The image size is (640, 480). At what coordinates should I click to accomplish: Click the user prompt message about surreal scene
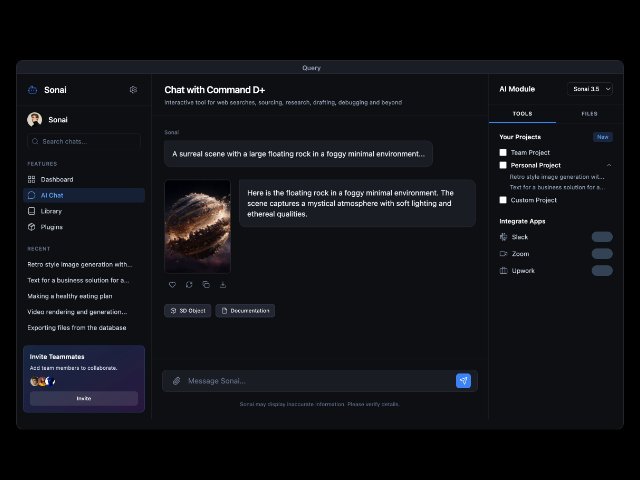click(298, 154)
